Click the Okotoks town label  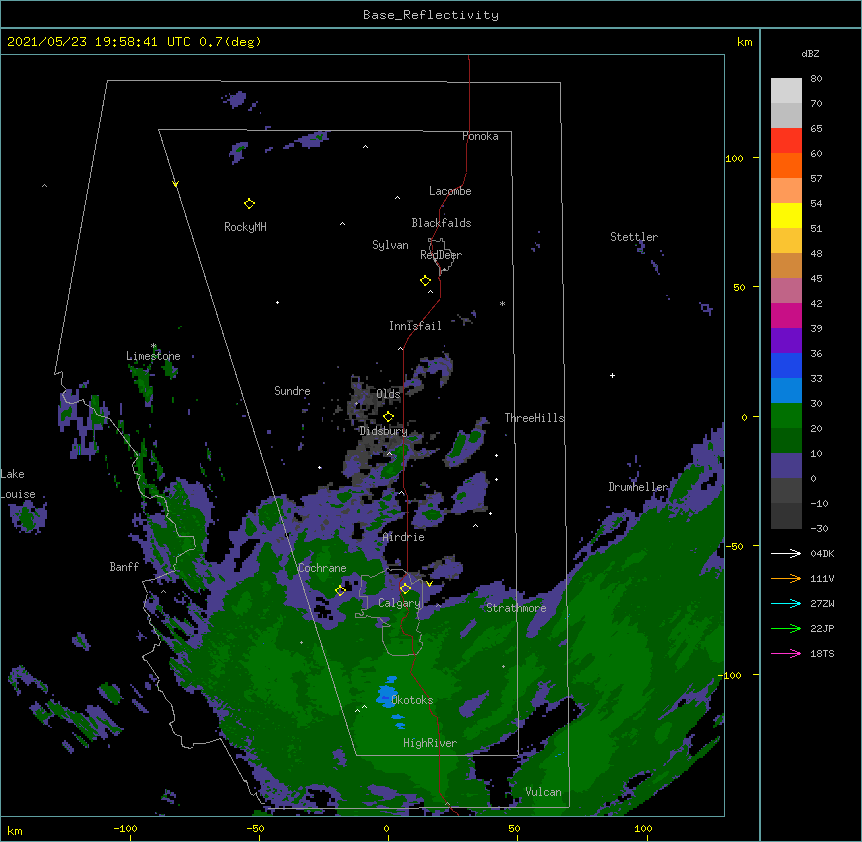tap(412, 700)
